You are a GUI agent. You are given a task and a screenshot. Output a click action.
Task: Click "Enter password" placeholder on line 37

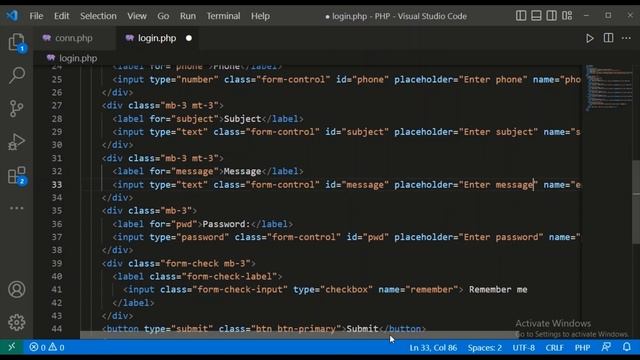[501, 237]
